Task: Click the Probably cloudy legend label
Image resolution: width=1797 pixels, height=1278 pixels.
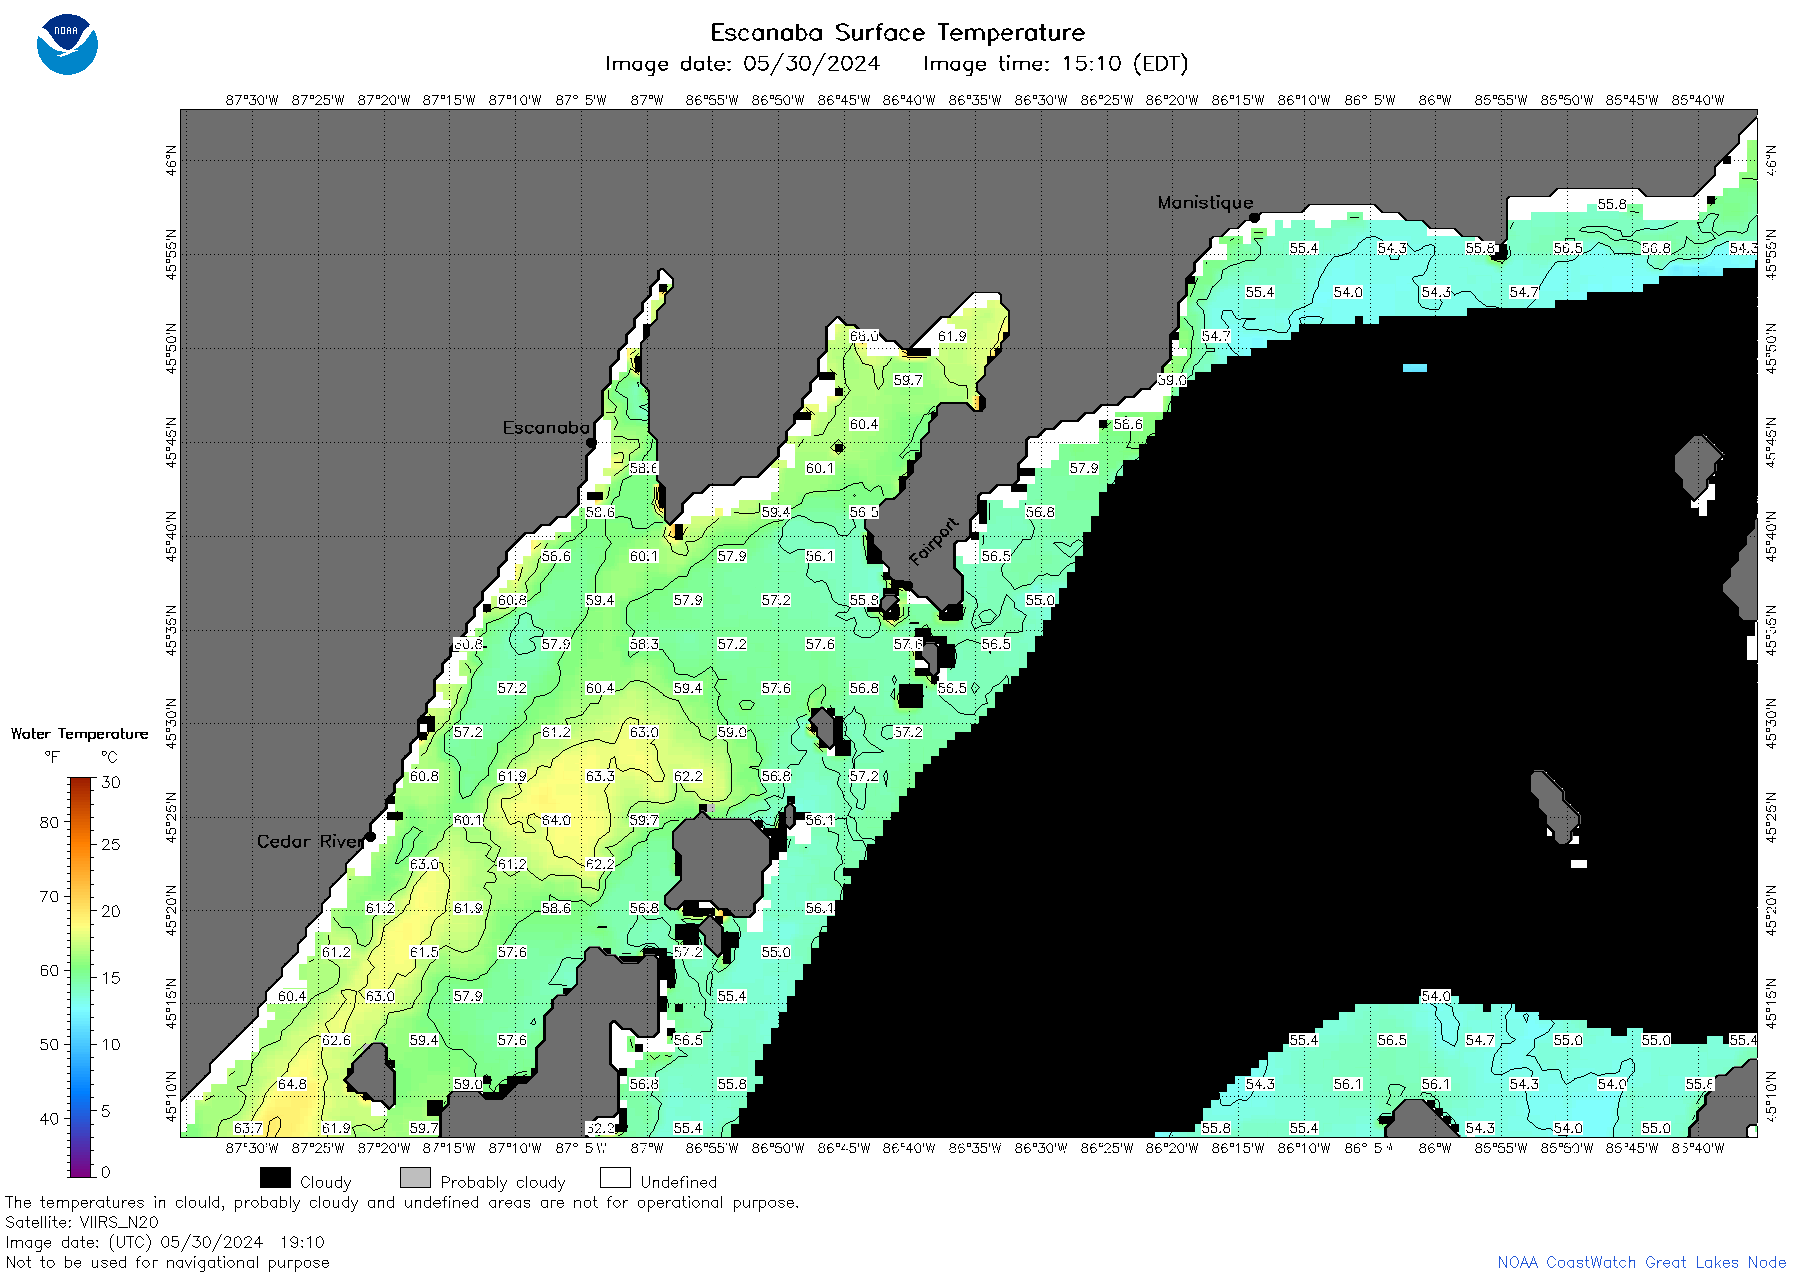Action: coord(503,1182)
